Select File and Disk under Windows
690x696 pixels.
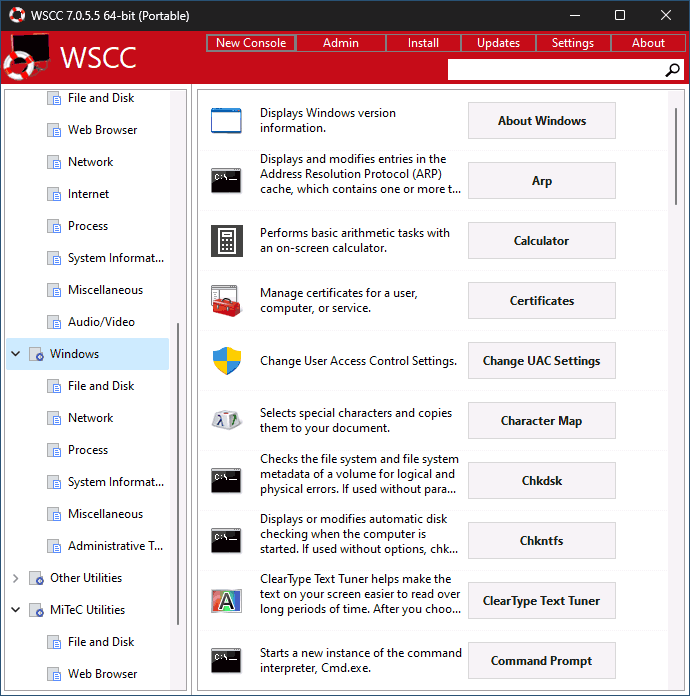coord(101,386)
